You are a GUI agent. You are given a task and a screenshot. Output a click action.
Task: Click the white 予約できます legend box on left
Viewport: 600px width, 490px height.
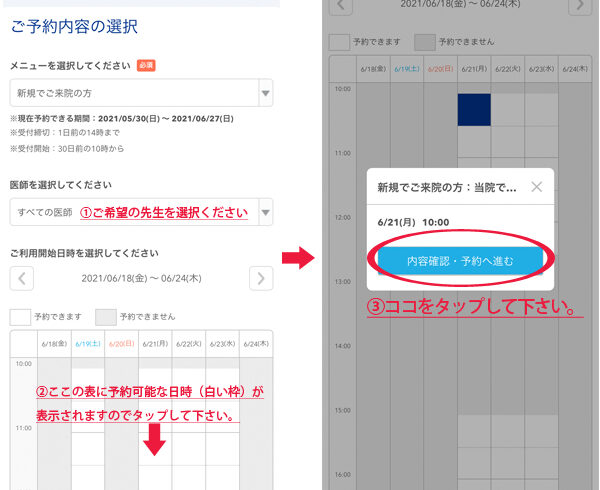pos(20,317)
